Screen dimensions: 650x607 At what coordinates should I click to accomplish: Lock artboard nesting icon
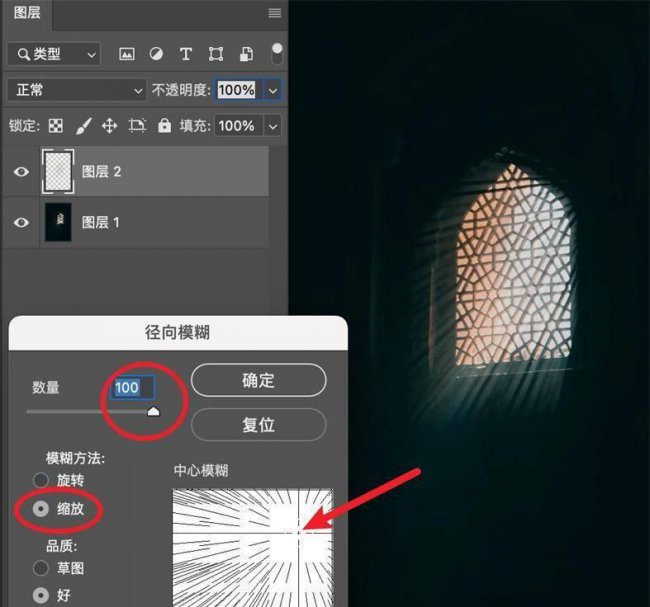click(x=137, y=126)
